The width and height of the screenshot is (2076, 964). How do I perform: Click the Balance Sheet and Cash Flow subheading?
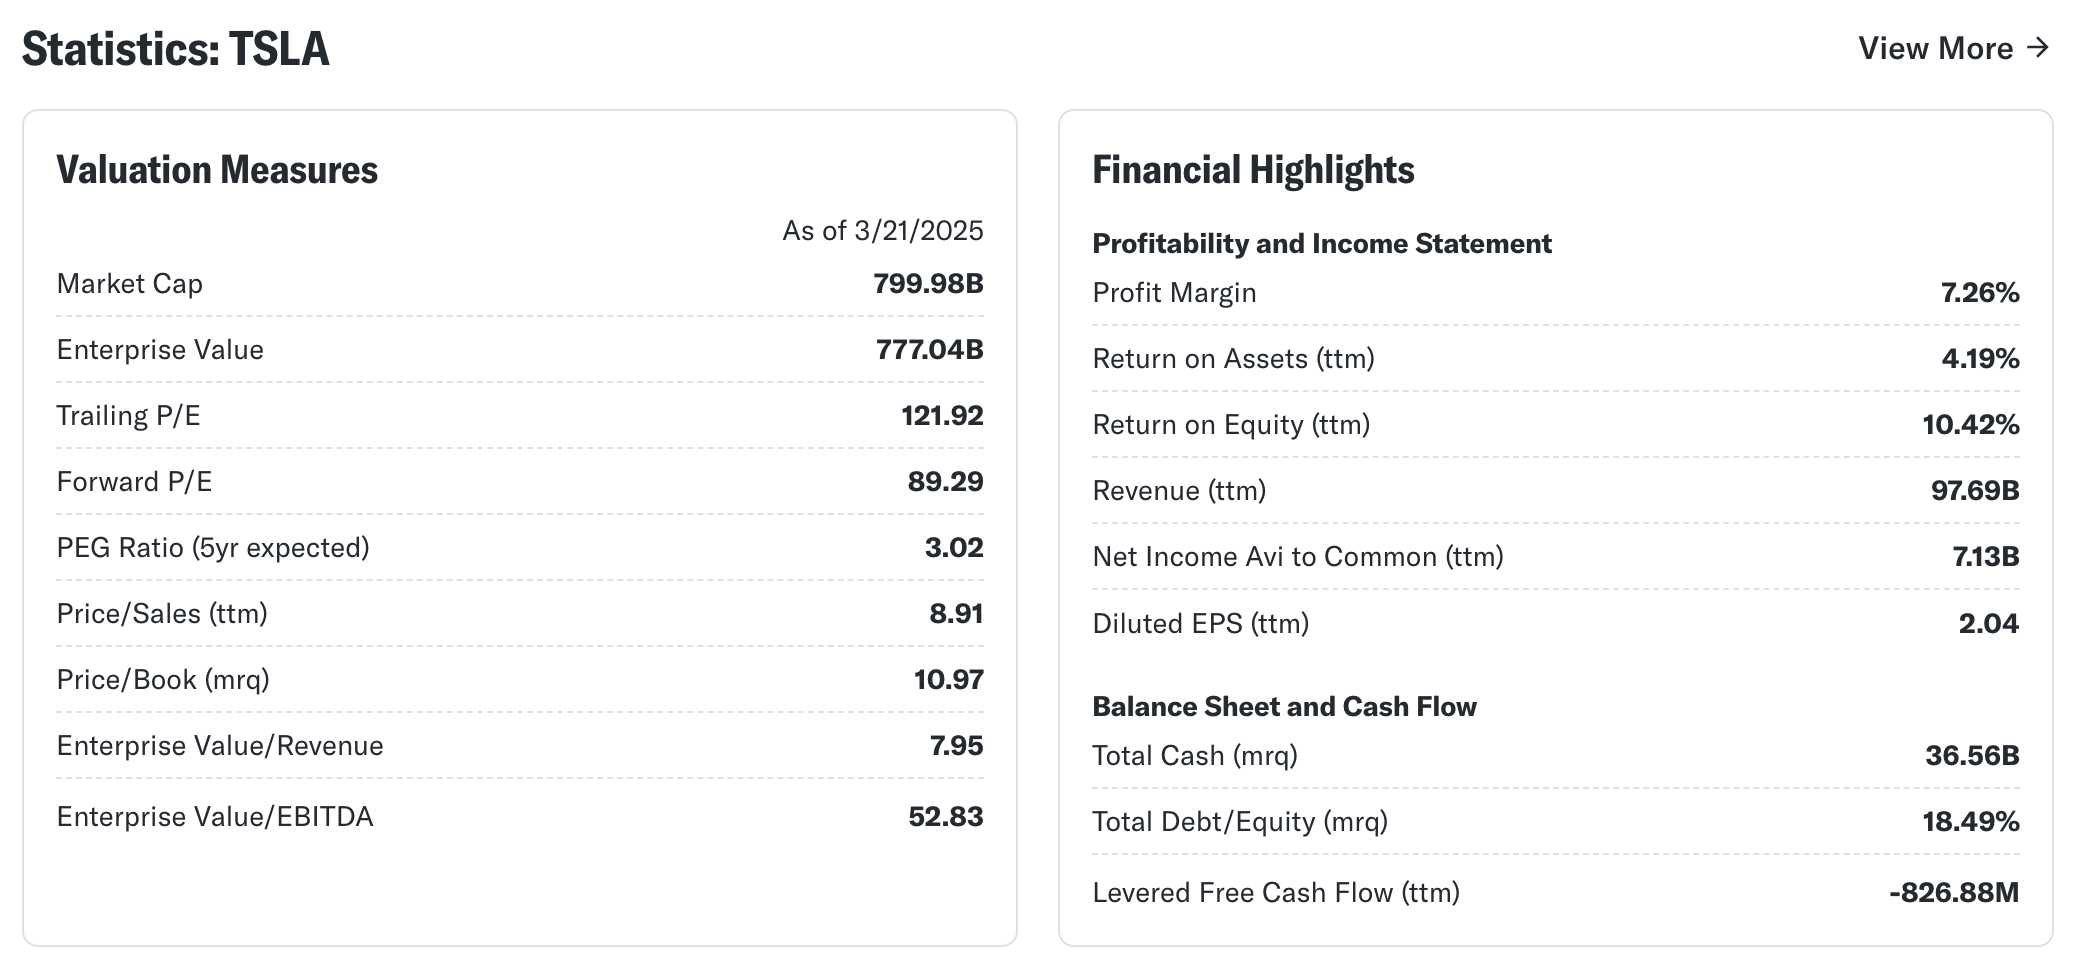(1285, 707)
